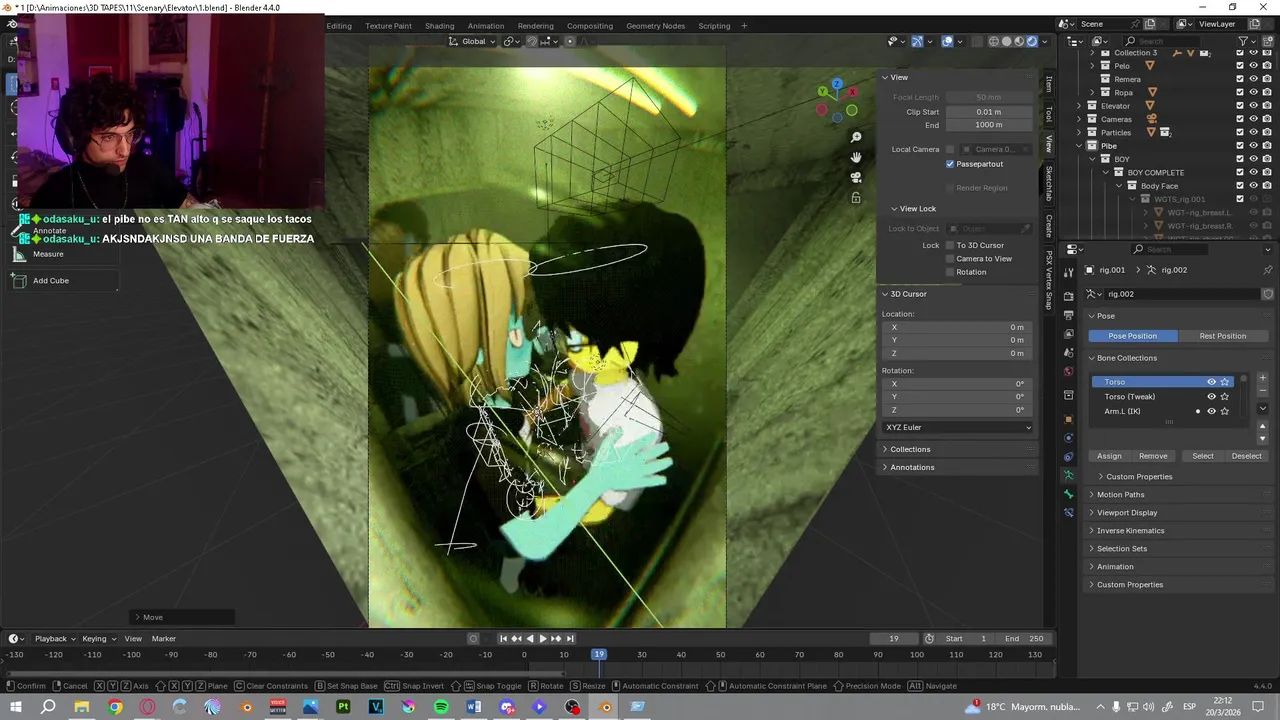Click the Remove bone collection button
Viewport: 1280px width, 720px height.
click(x=1153, y=456)
